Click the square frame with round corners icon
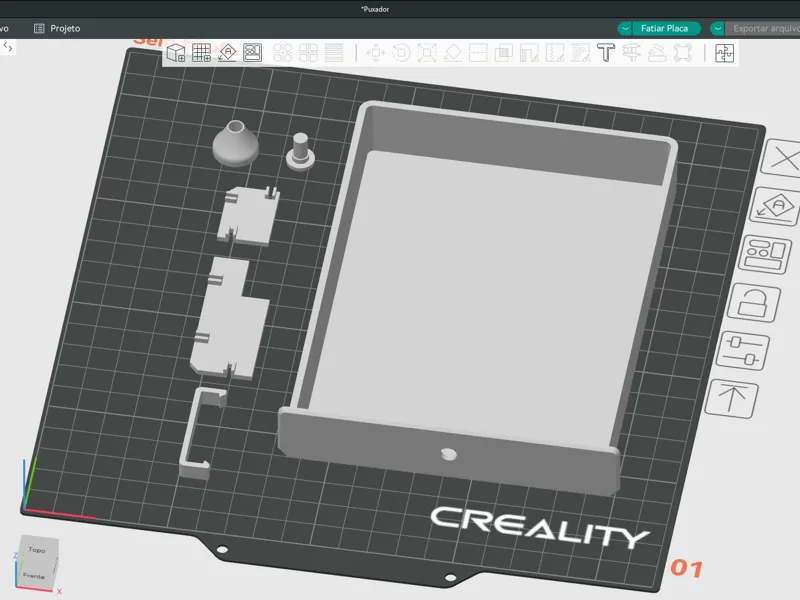The image size is (800, 600). pyautogui.click(x=683, y=53)
